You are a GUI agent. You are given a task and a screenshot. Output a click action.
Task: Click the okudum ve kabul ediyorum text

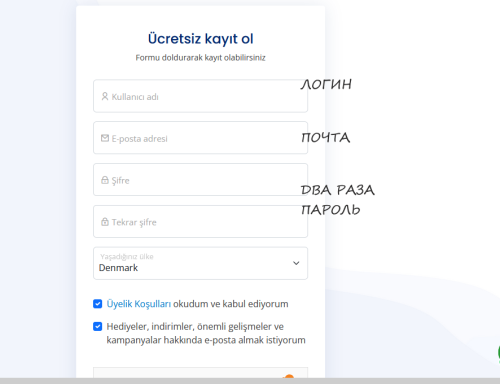point(231,304)
